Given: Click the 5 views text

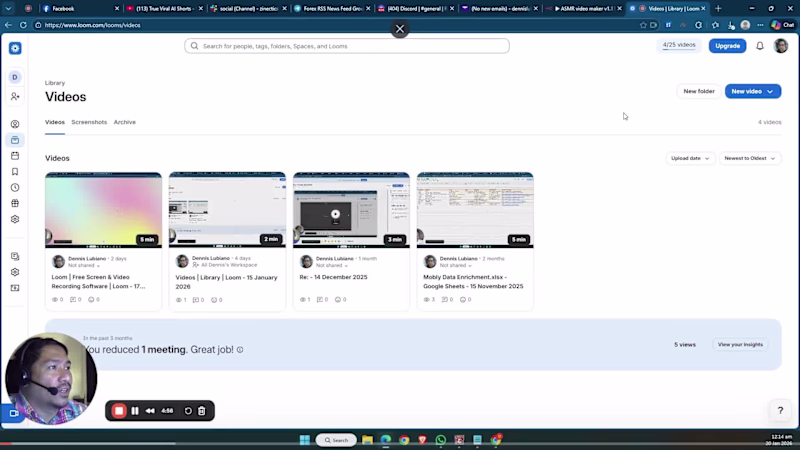Looking at the screenshot, I should (685, 344).
